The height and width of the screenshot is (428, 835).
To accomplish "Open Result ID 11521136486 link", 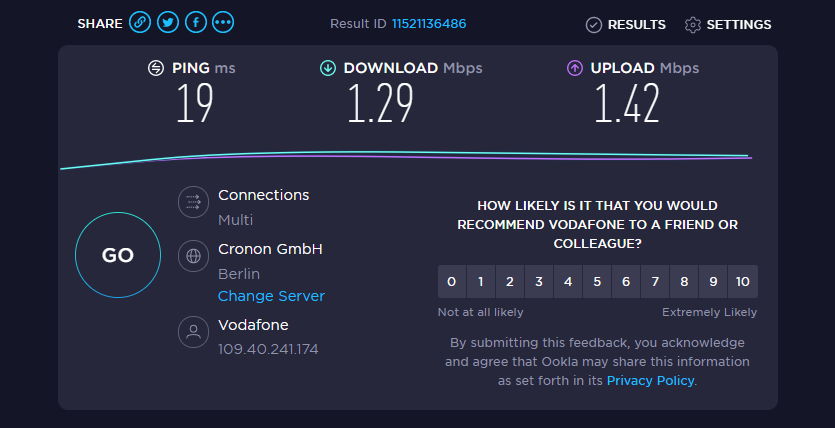I will click(x=429, y=24).
